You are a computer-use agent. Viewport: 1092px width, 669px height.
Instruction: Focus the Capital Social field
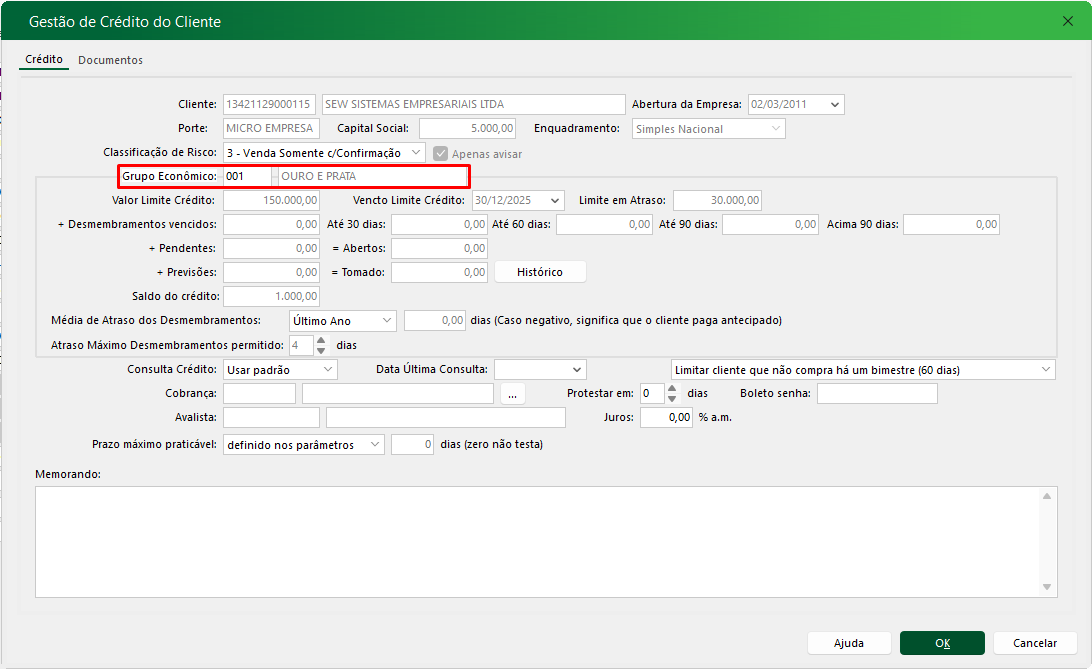click(467, 129)
